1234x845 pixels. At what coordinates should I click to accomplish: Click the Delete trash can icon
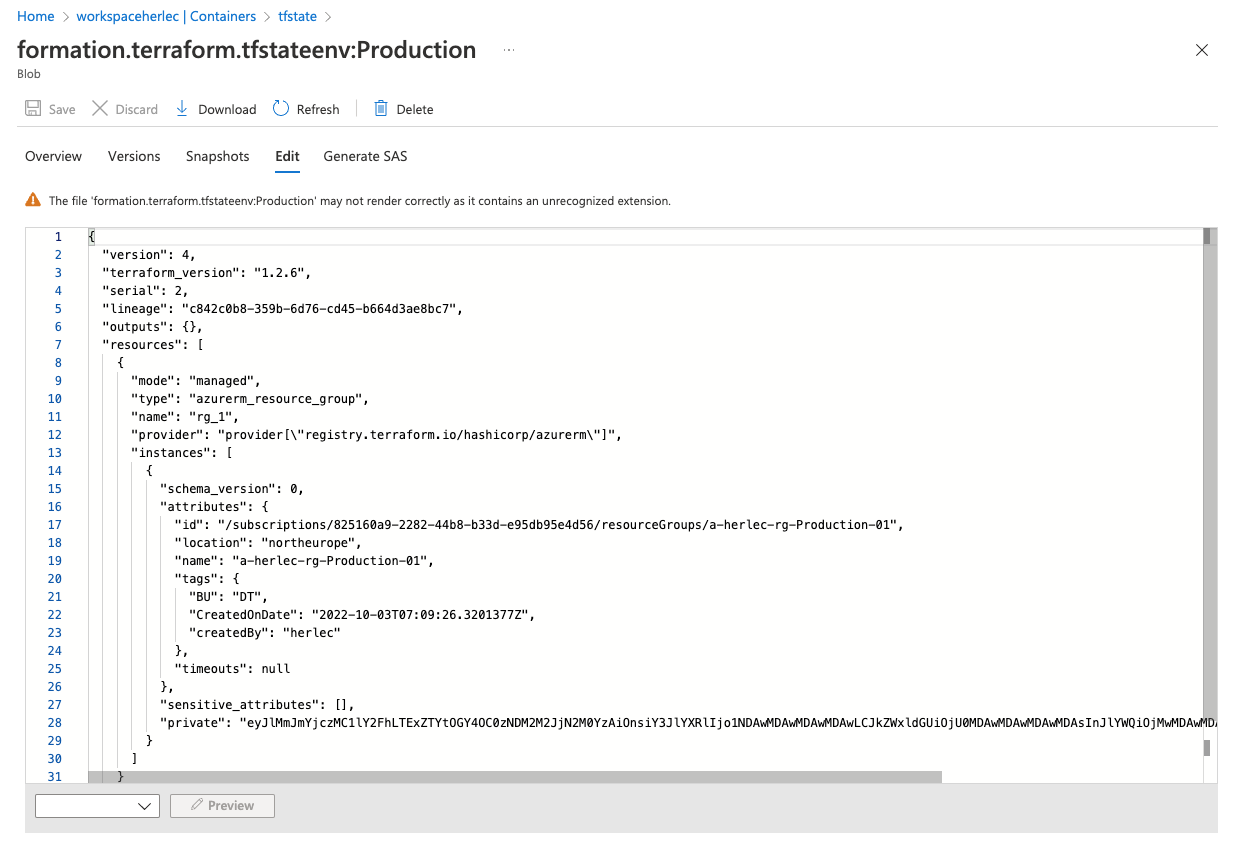tap(381, 109)
